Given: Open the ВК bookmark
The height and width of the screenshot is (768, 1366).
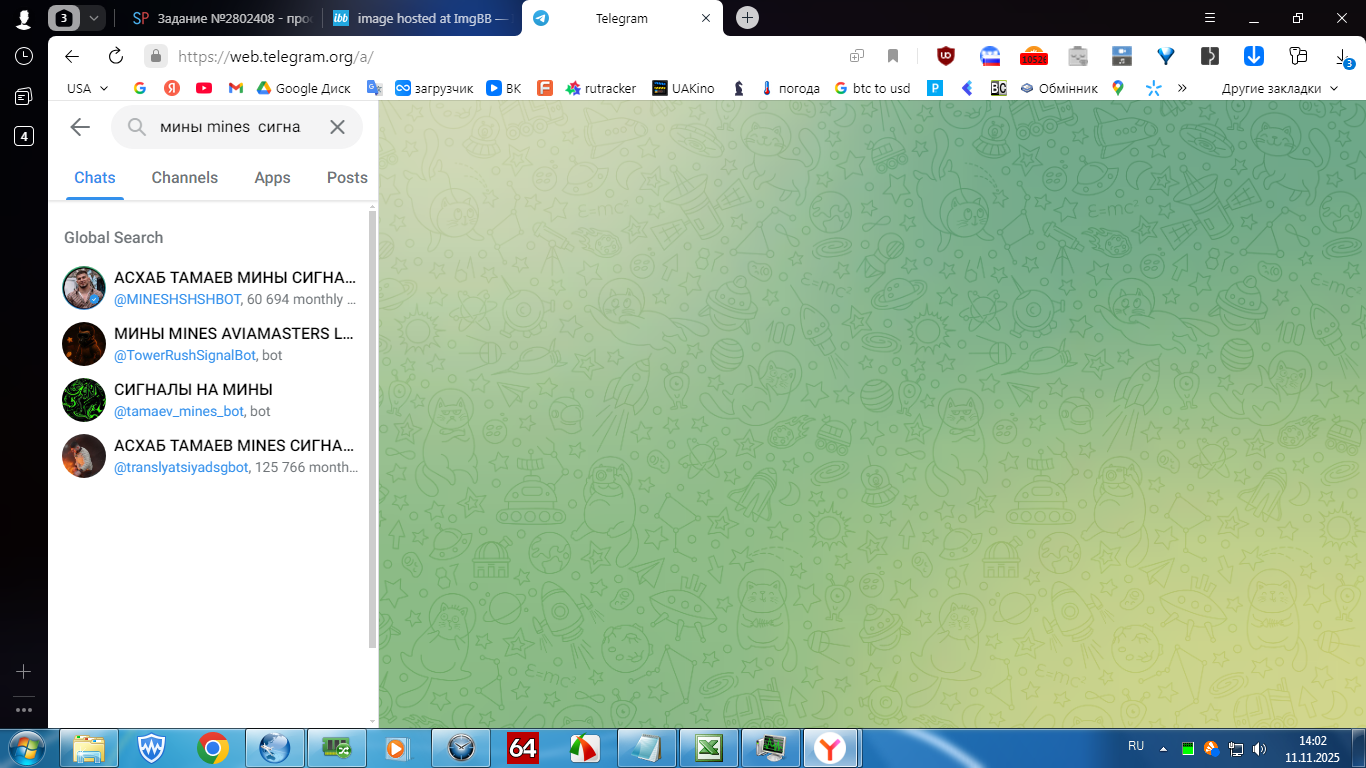Looking at the screenshot, I should coord(503,88).
